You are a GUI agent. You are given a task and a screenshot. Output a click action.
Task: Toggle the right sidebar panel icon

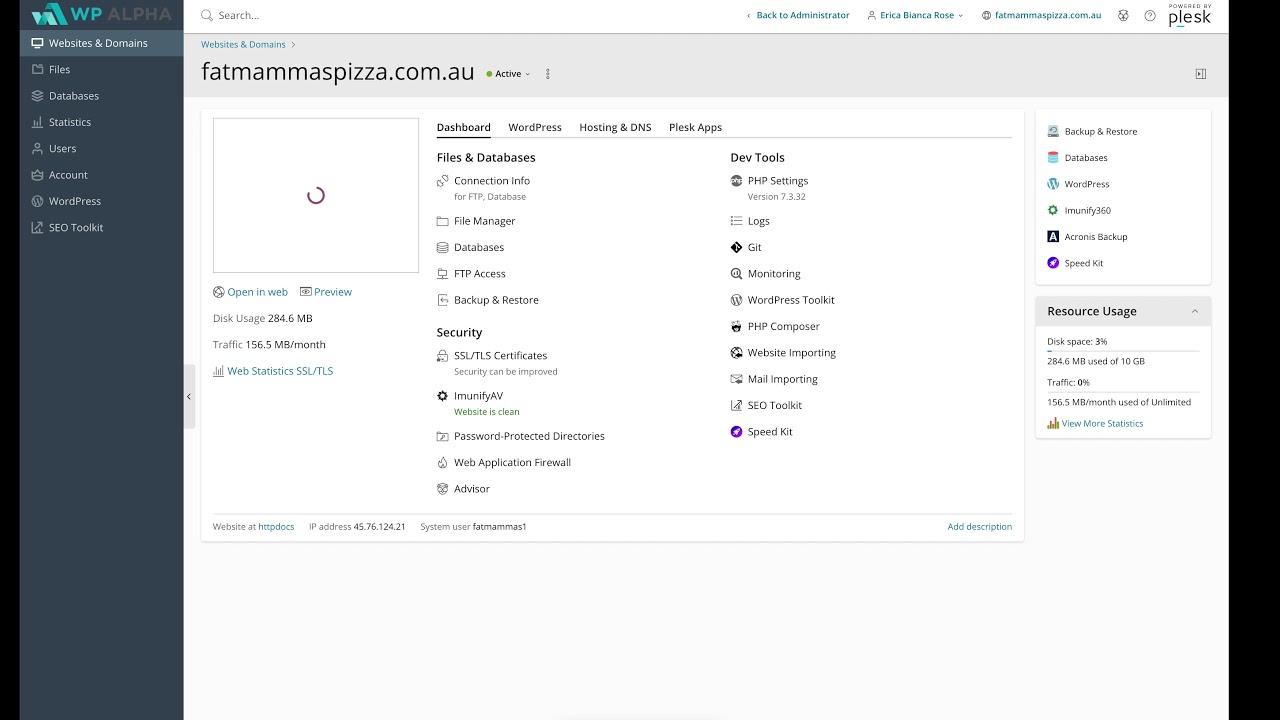[x=1201, y=74]
